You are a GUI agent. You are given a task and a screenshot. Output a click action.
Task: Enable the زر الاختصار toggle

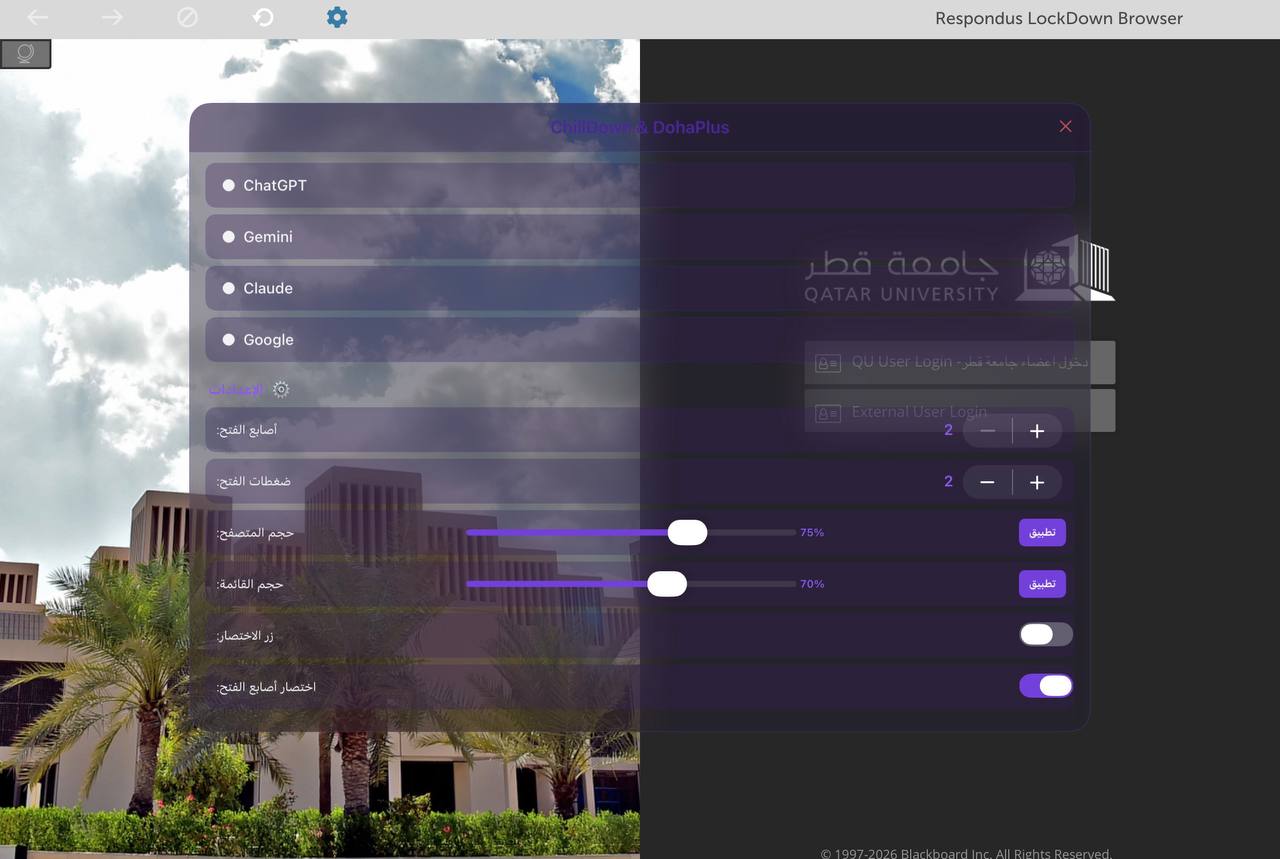1046,635
